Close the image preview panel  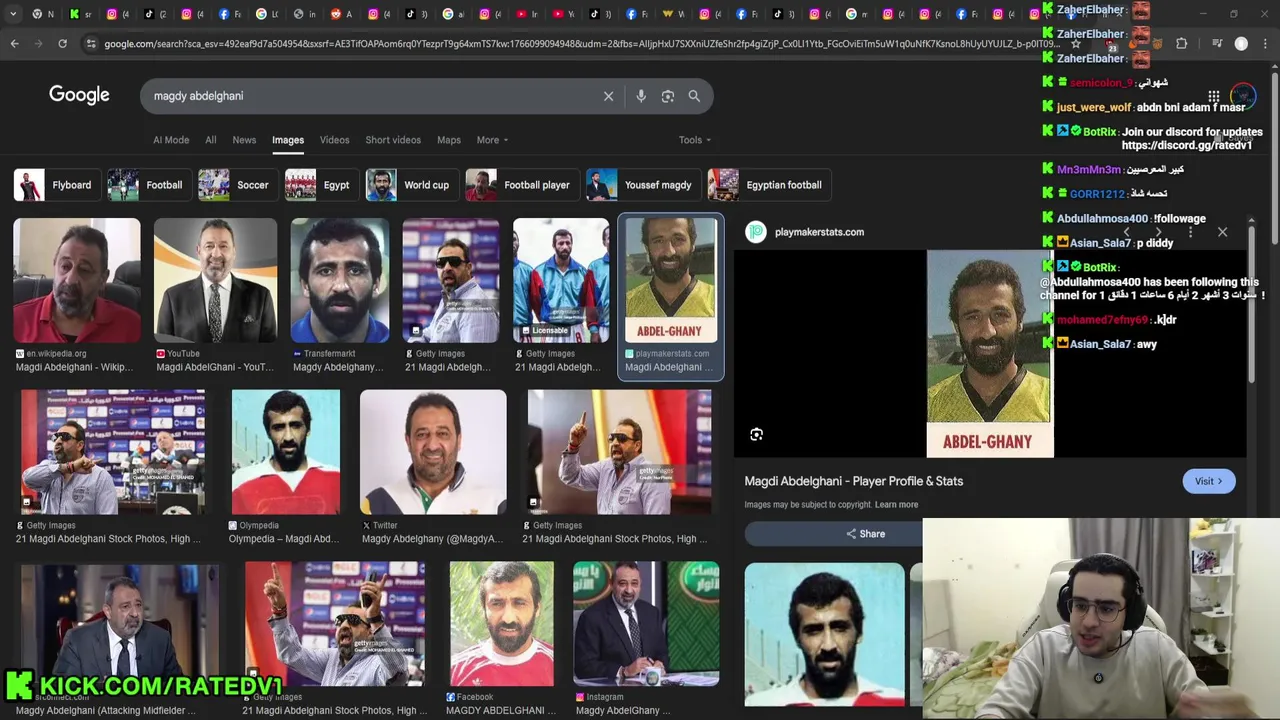pyautogui.click(x=1222, y=232)
